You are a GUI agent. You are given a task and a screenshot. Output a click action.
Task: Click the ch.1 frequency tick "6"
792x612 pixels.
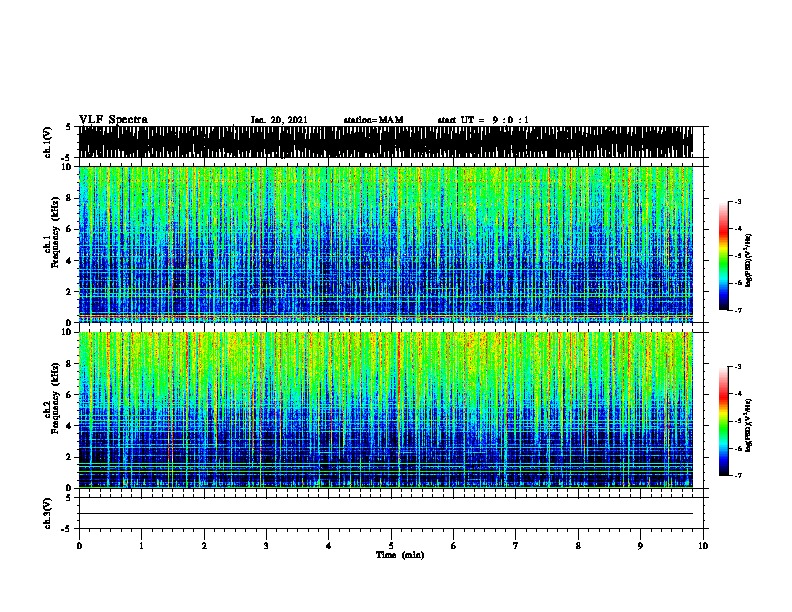click(x=69, y=229)
